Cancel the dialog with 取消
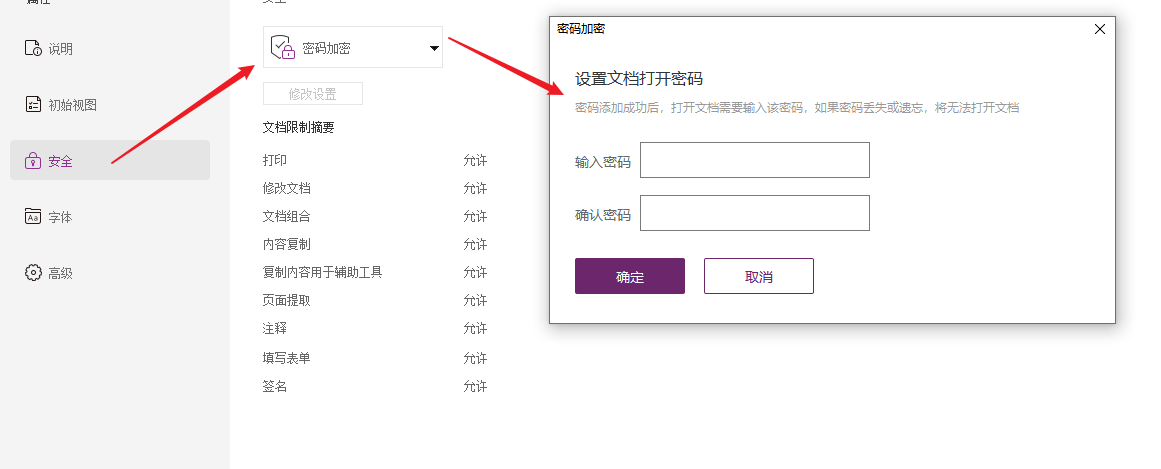The image size is (1161, 469). click(759, 276)
